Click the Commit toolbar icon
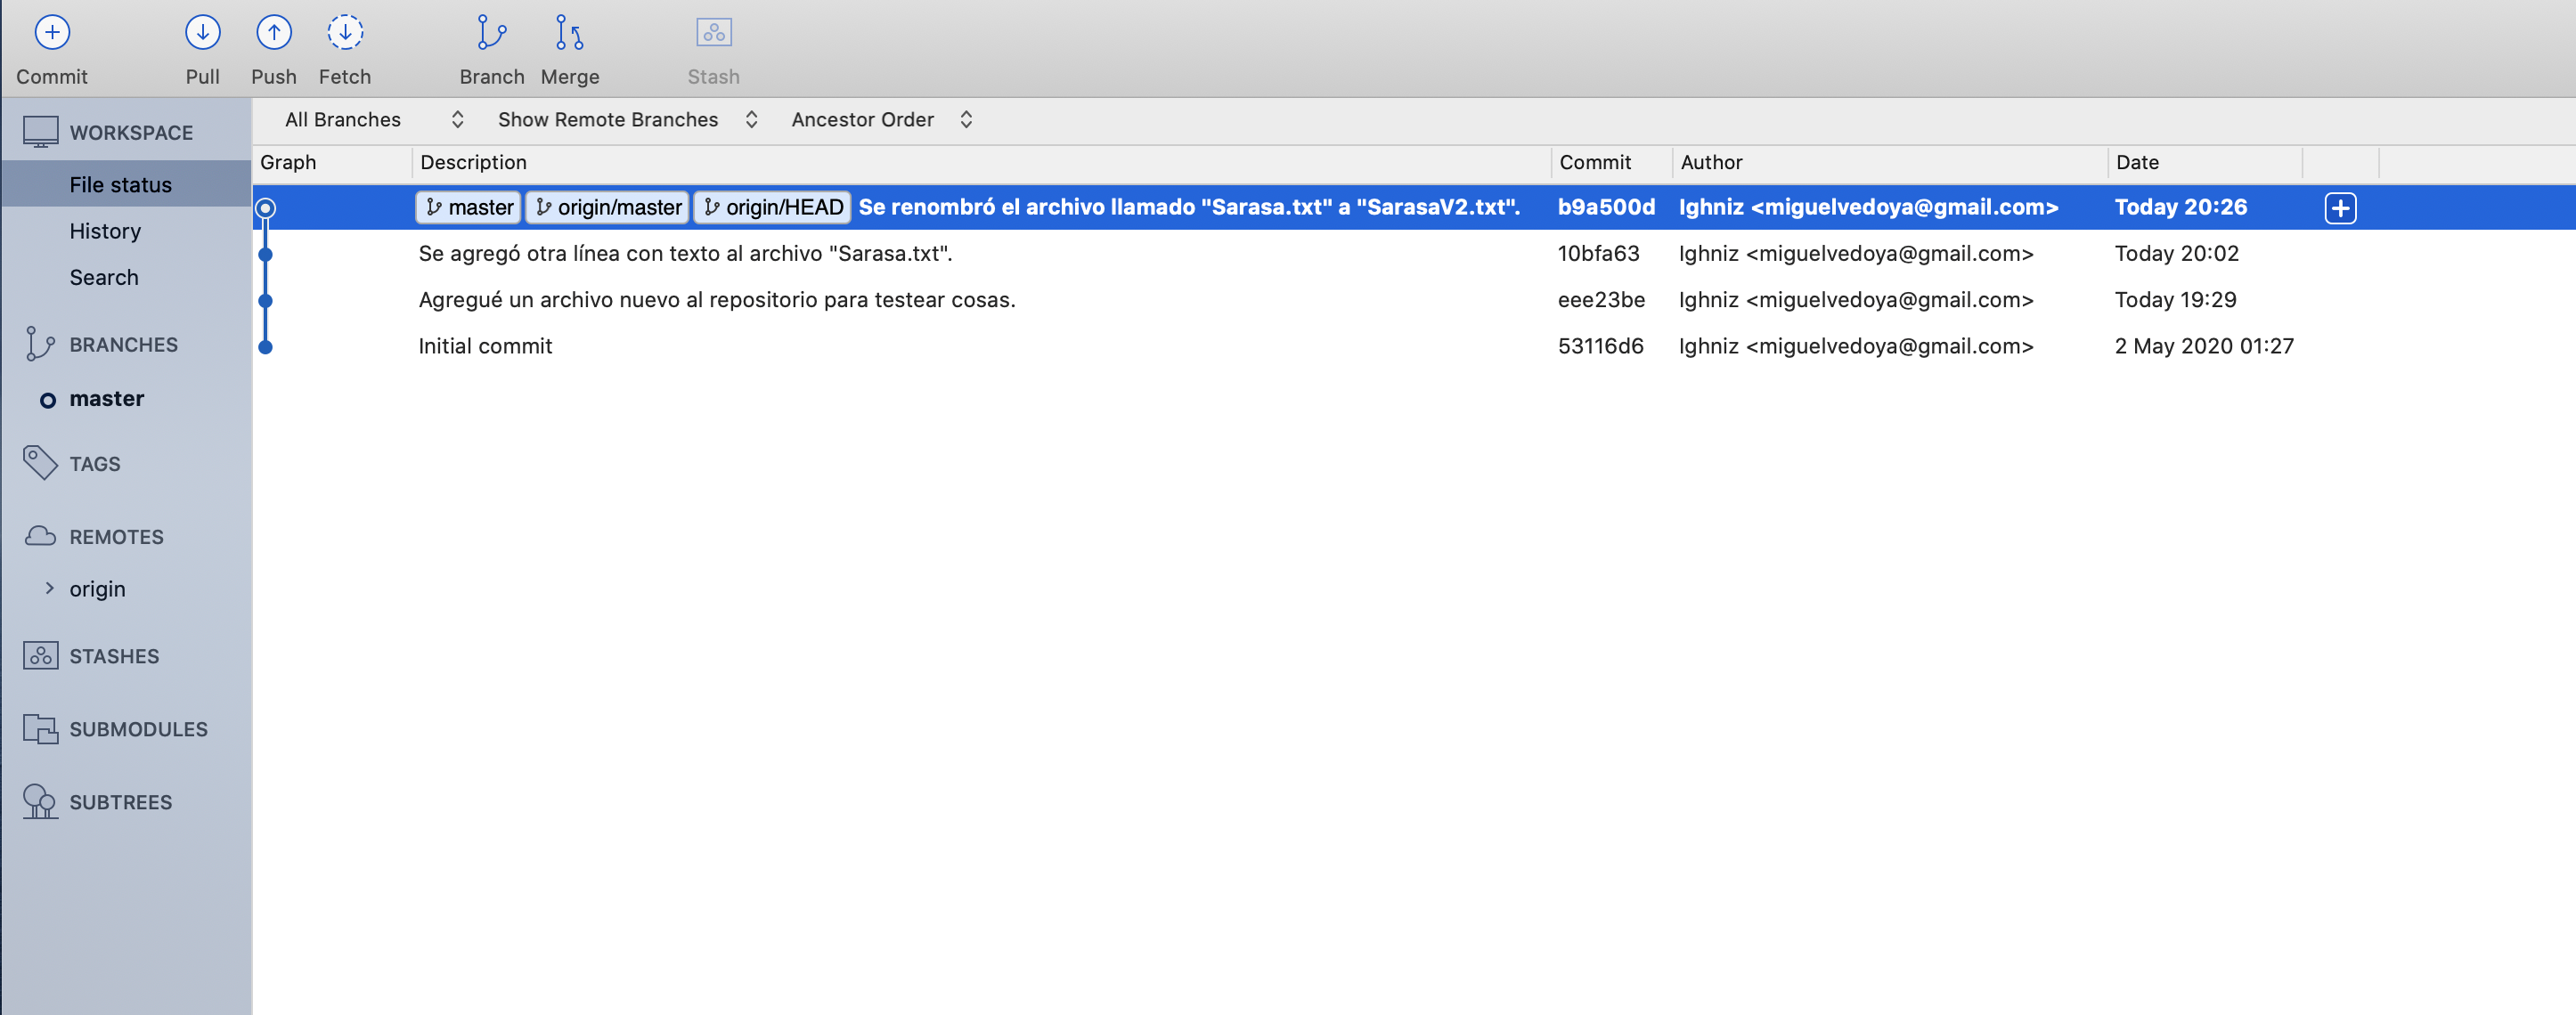This screenshot has height=1015, width=2576. [x=52, y=33]
